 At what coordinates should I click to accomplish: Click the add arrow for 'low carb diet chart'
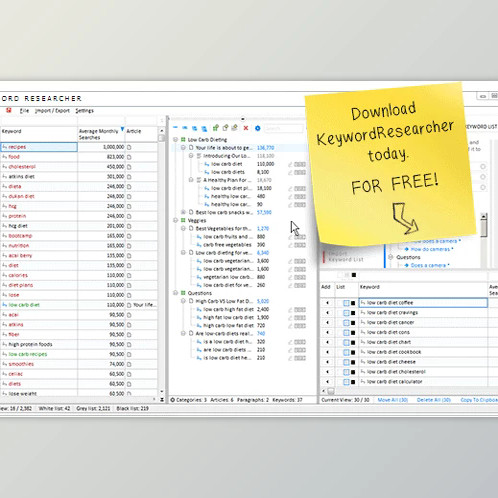(327, 342)
